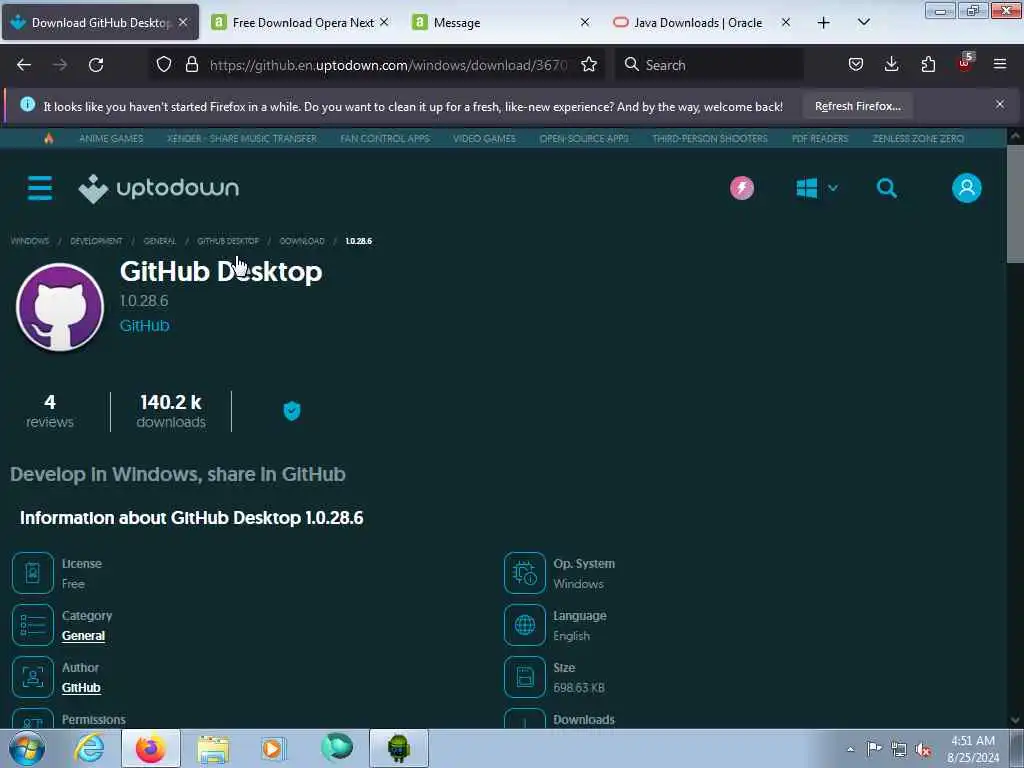Click the Refresh Firefox button

(x=857, y=106)
